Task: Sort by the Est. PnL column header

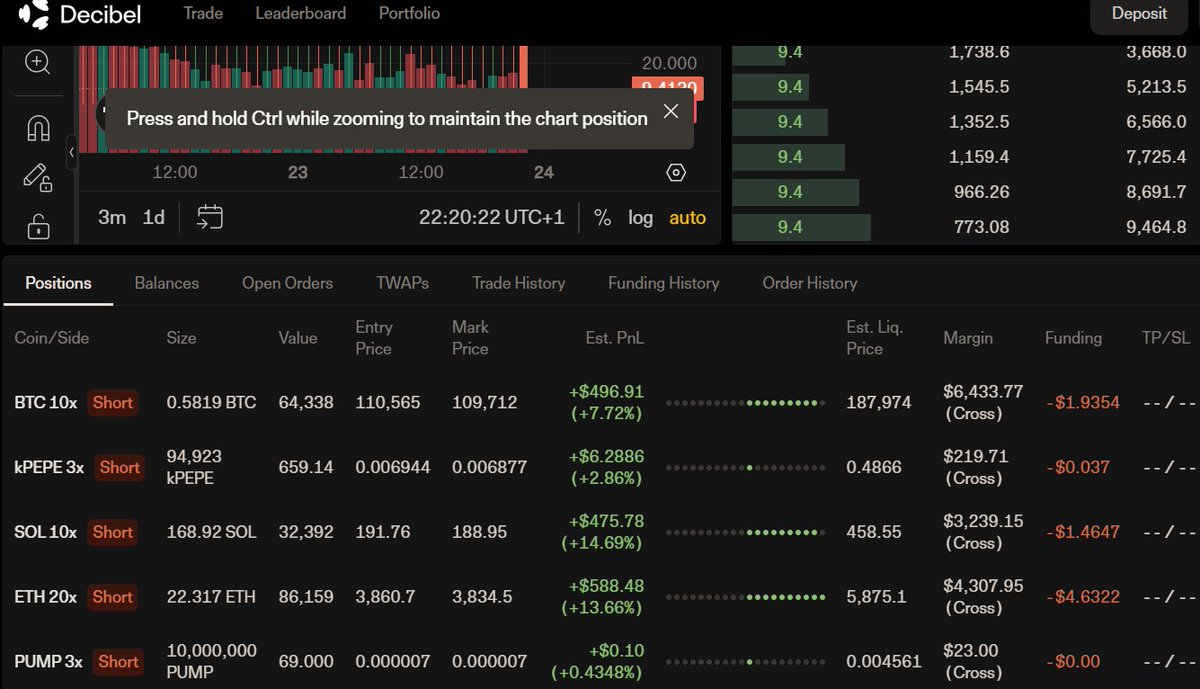Action: click(x=615, y=338)
